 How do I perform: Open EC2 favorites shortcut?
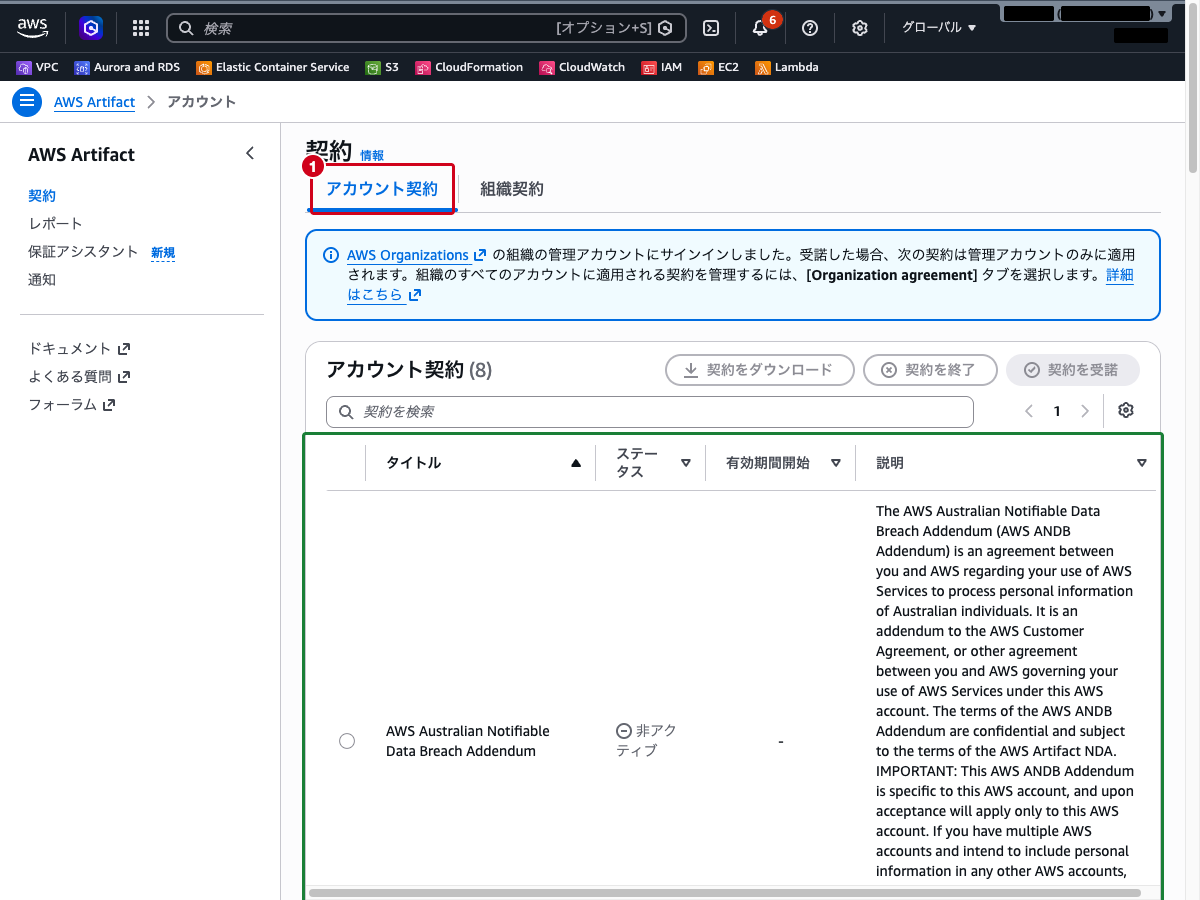[719, 67]
